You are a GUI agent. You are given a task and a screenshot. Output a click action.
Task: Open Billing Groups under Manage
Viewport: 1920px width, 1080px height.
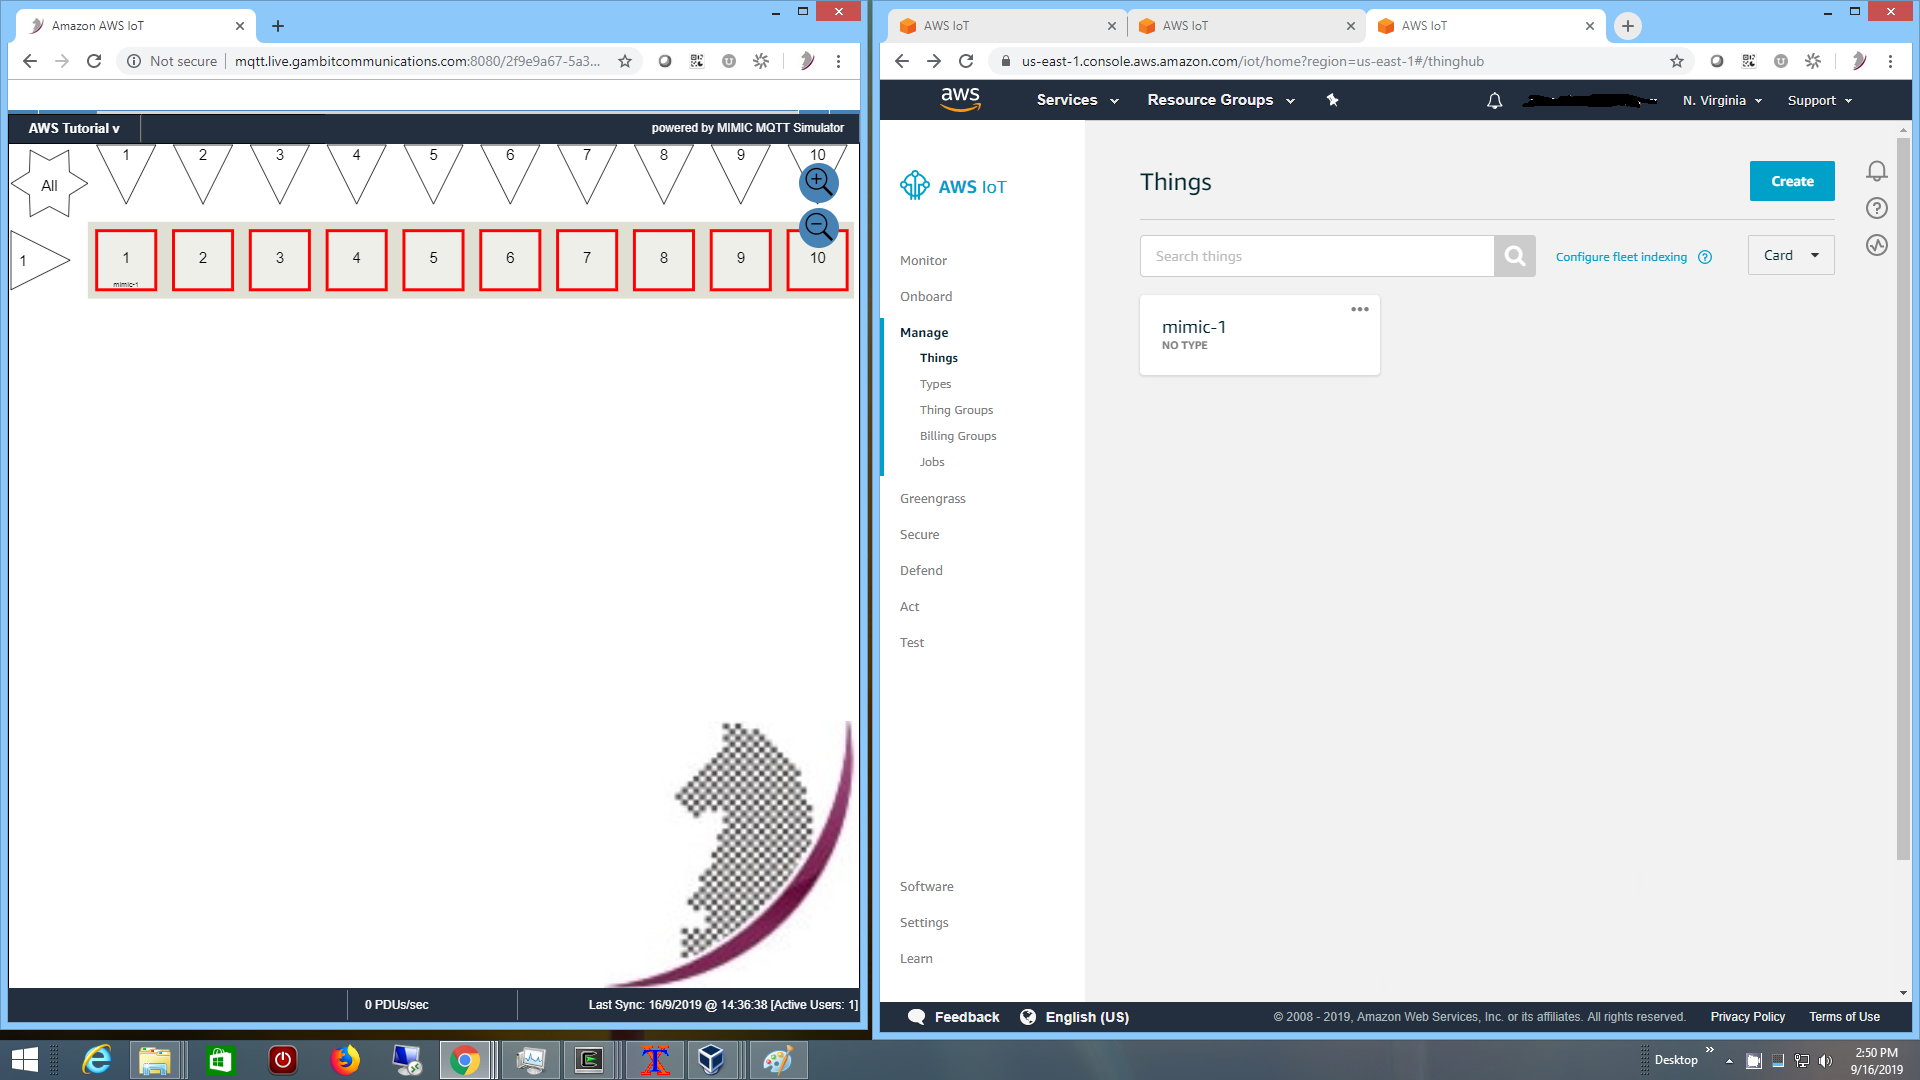[958, 436]
